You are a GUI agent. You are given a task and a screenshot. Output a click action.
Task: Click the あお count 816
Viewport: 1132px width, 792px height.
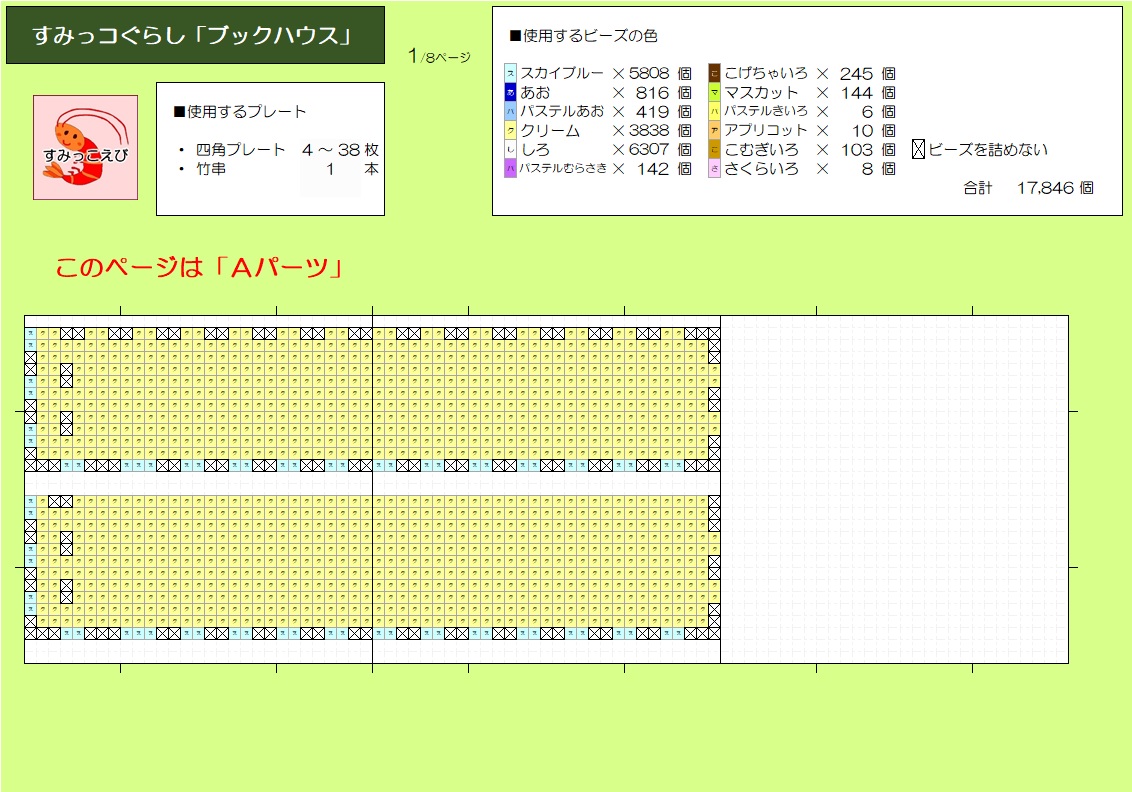[x=653, y=92]
